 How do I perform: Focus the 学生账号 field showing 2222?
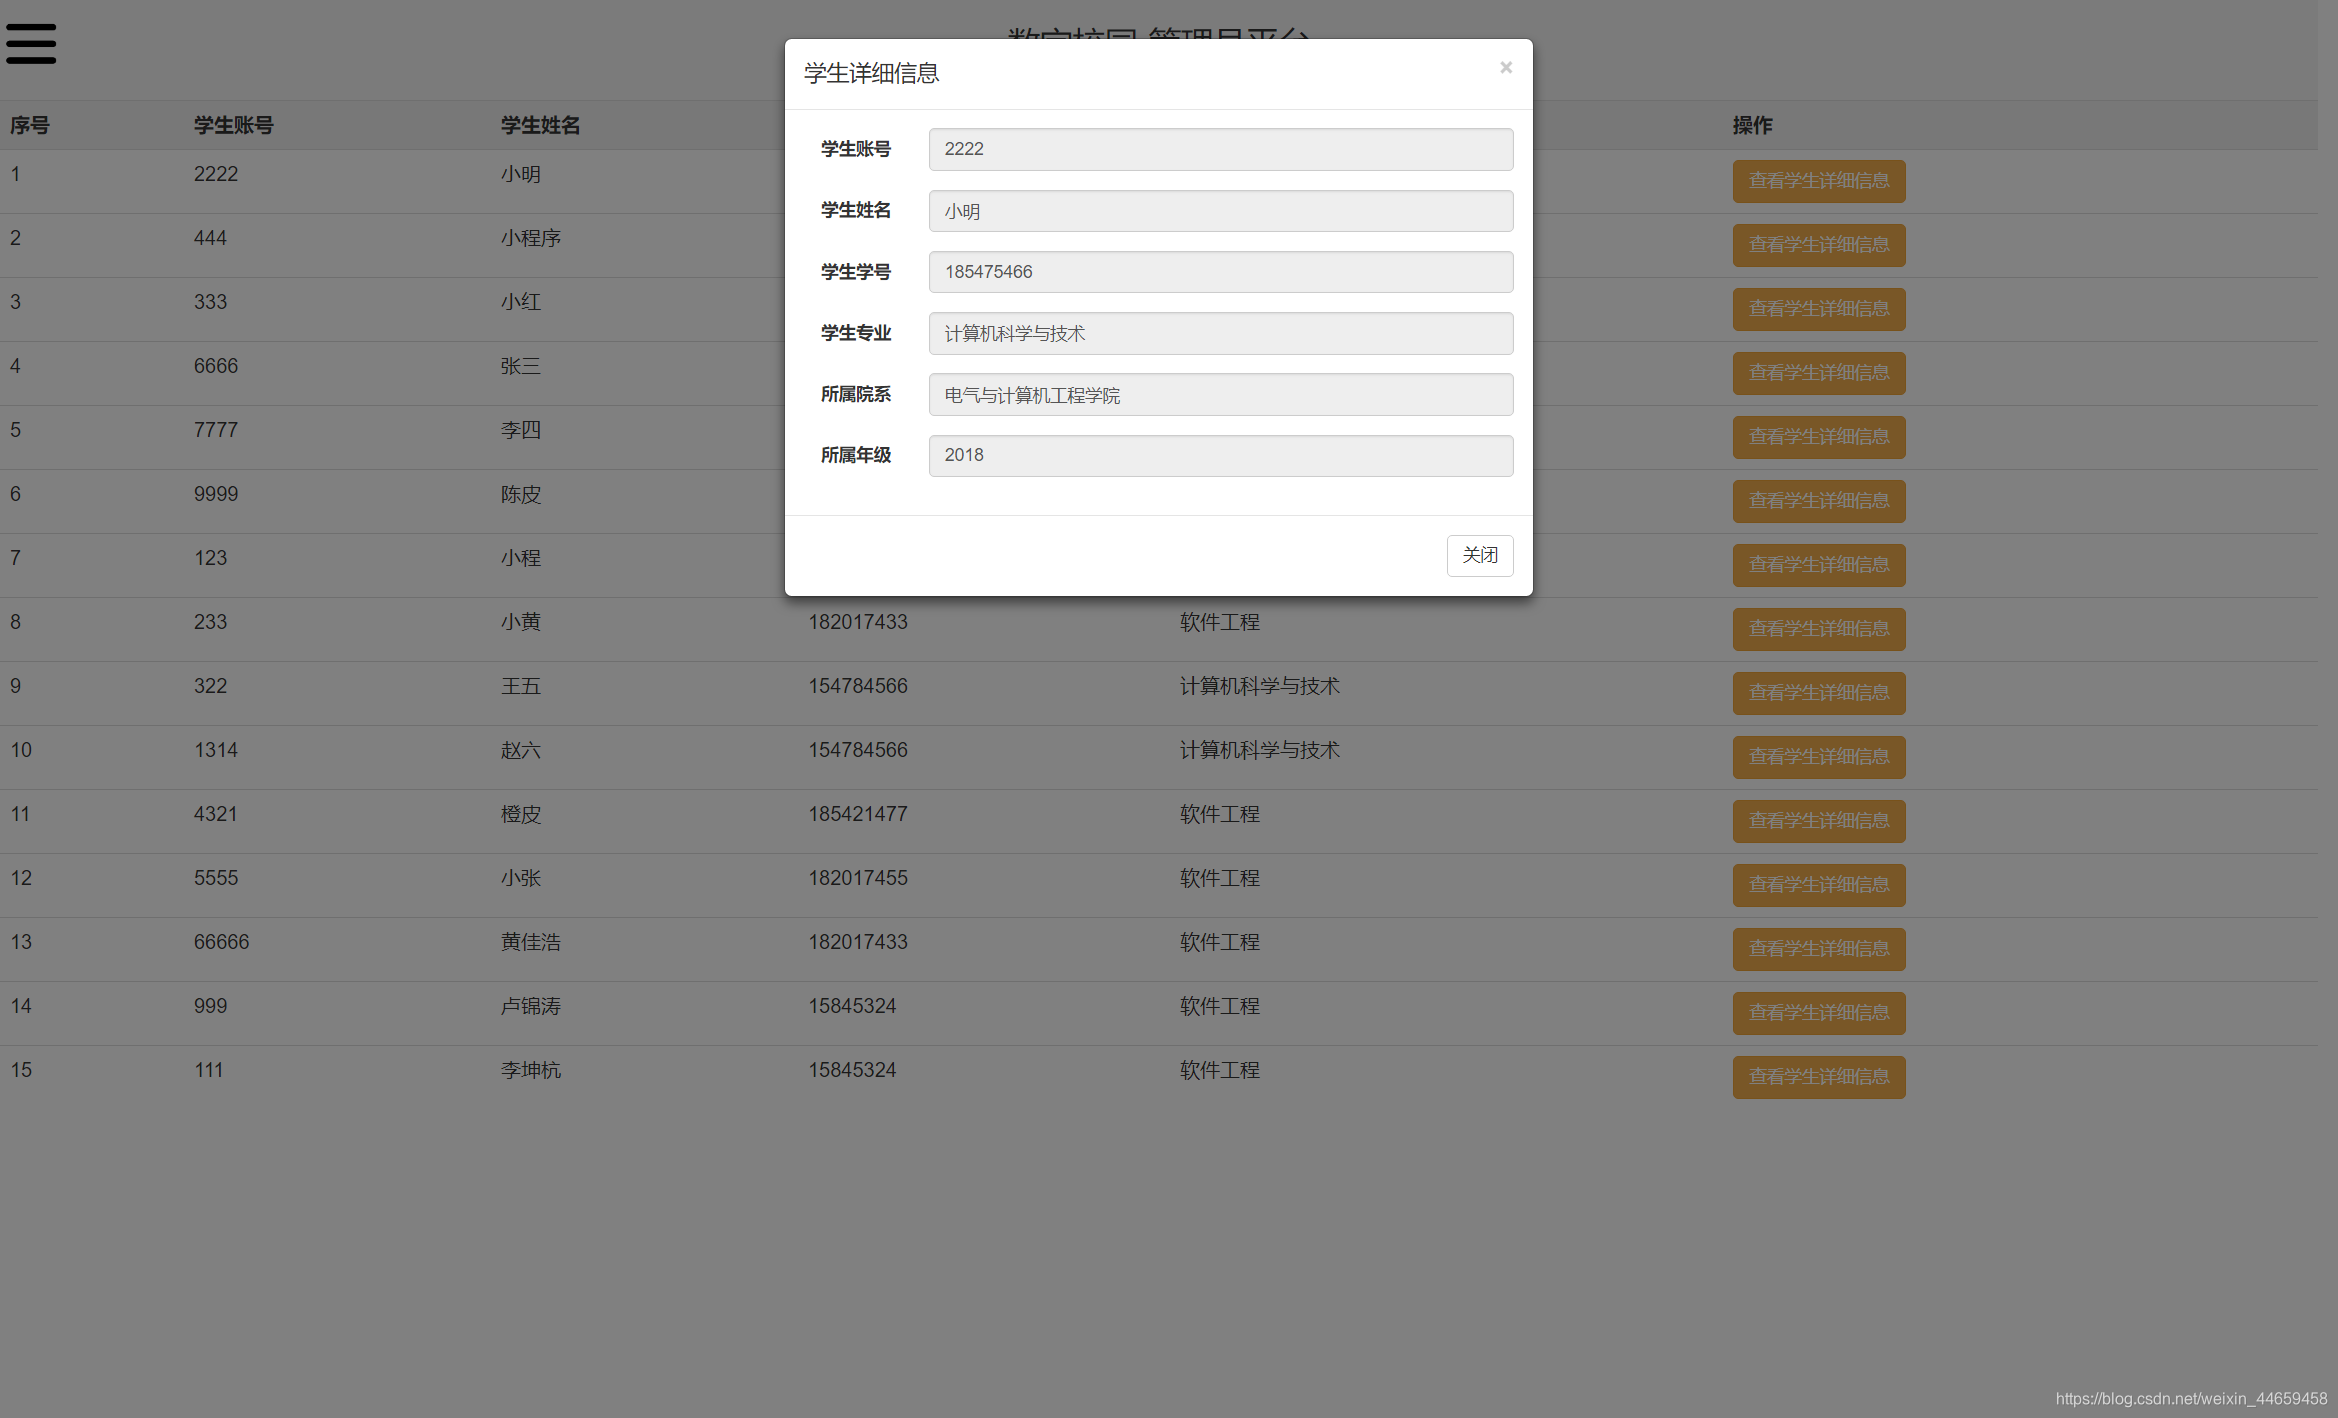(1220, 149)
